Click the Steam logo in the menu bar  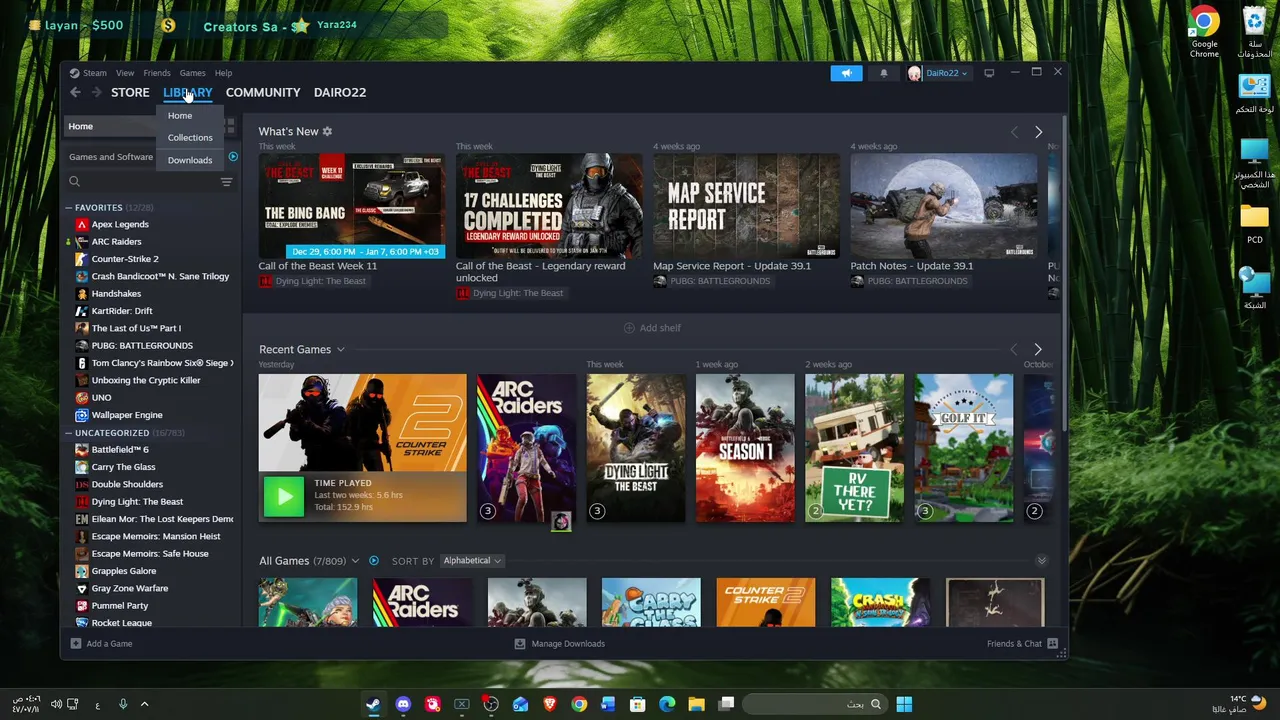74,73
